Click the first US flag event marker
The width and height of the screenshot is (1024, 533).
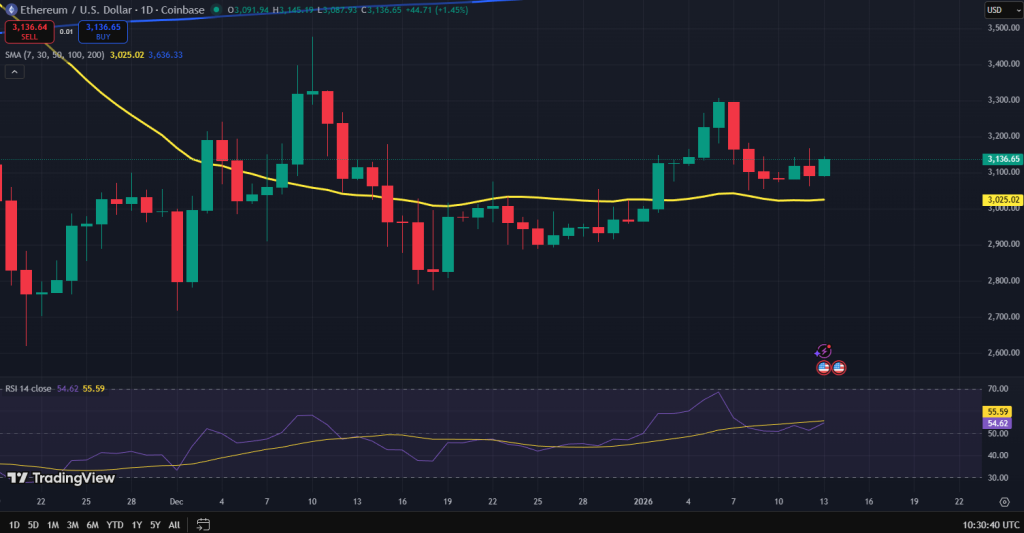coord(824,368)
